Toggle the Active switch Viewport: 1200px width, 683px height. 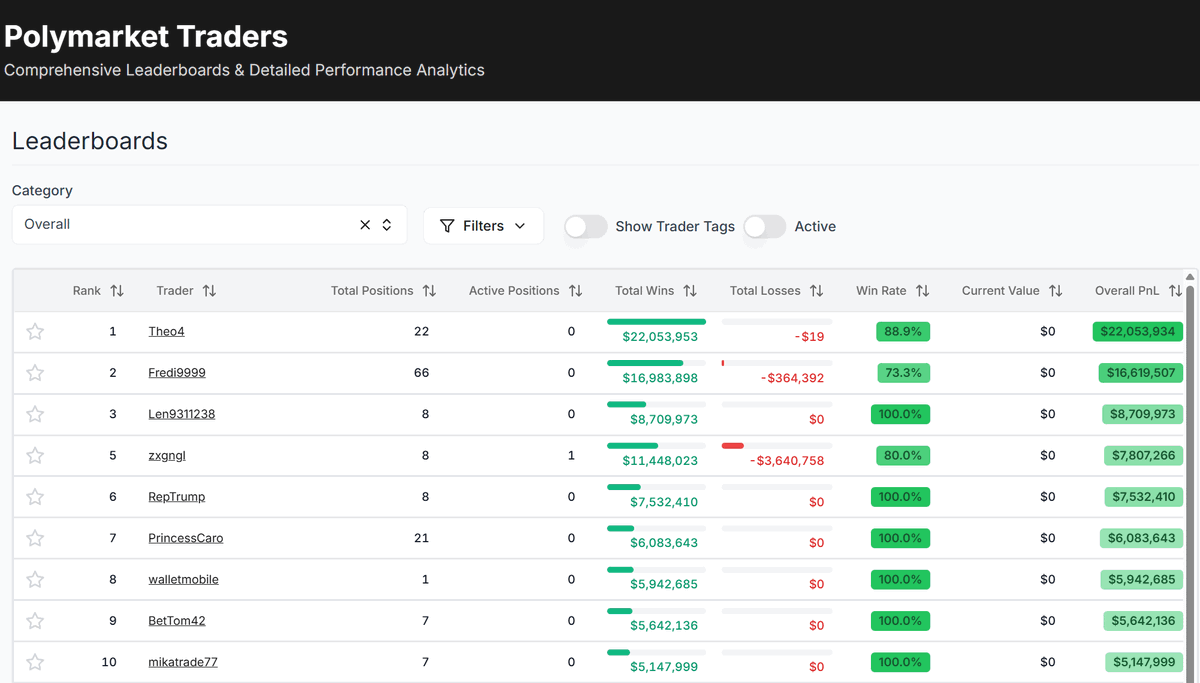click(765, 227)
